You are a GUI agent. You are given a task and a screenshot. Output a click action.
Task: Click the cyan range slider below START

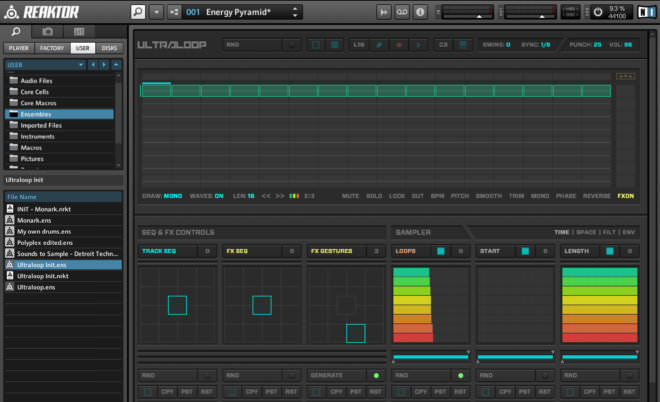(515, 357)
